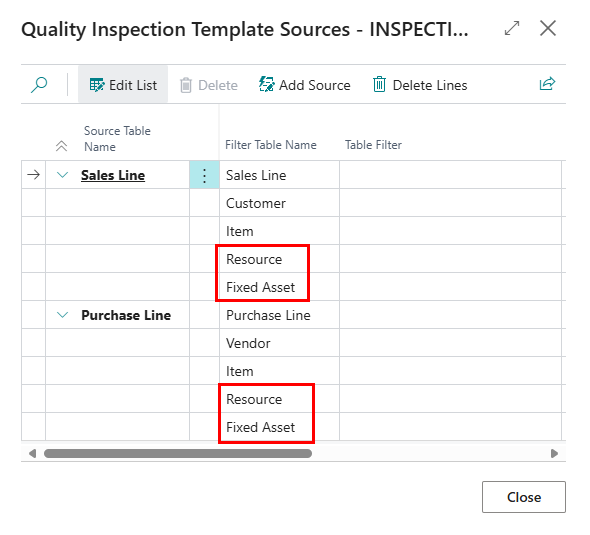Click the scrollbar right arrow

554,453
